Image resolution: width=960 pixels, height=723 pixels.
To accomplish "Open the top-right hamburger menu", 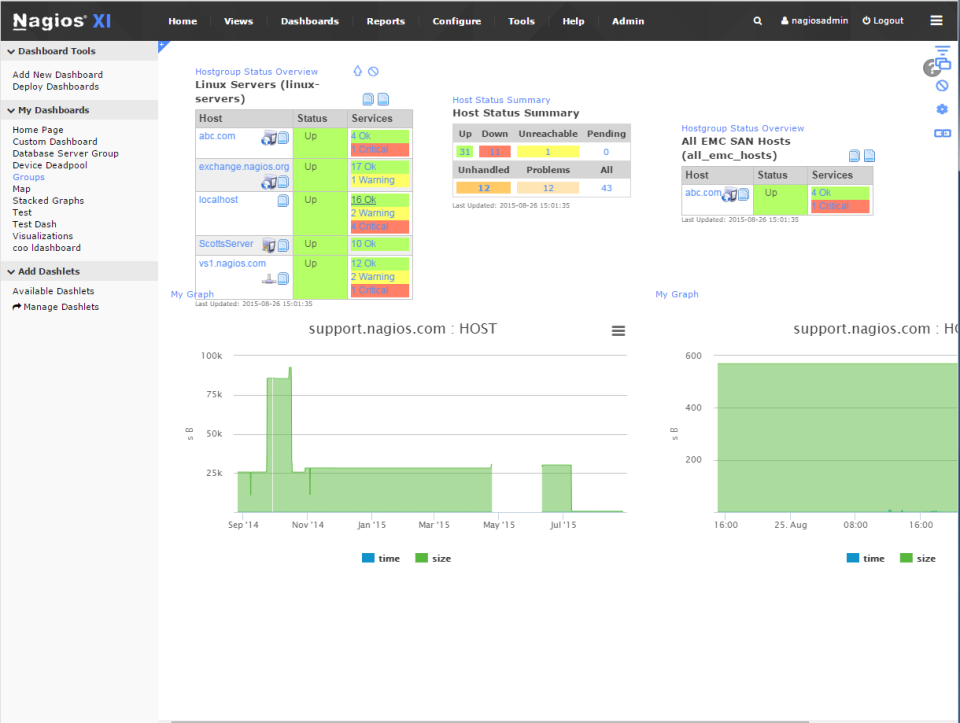I will [x=938, y=20].
